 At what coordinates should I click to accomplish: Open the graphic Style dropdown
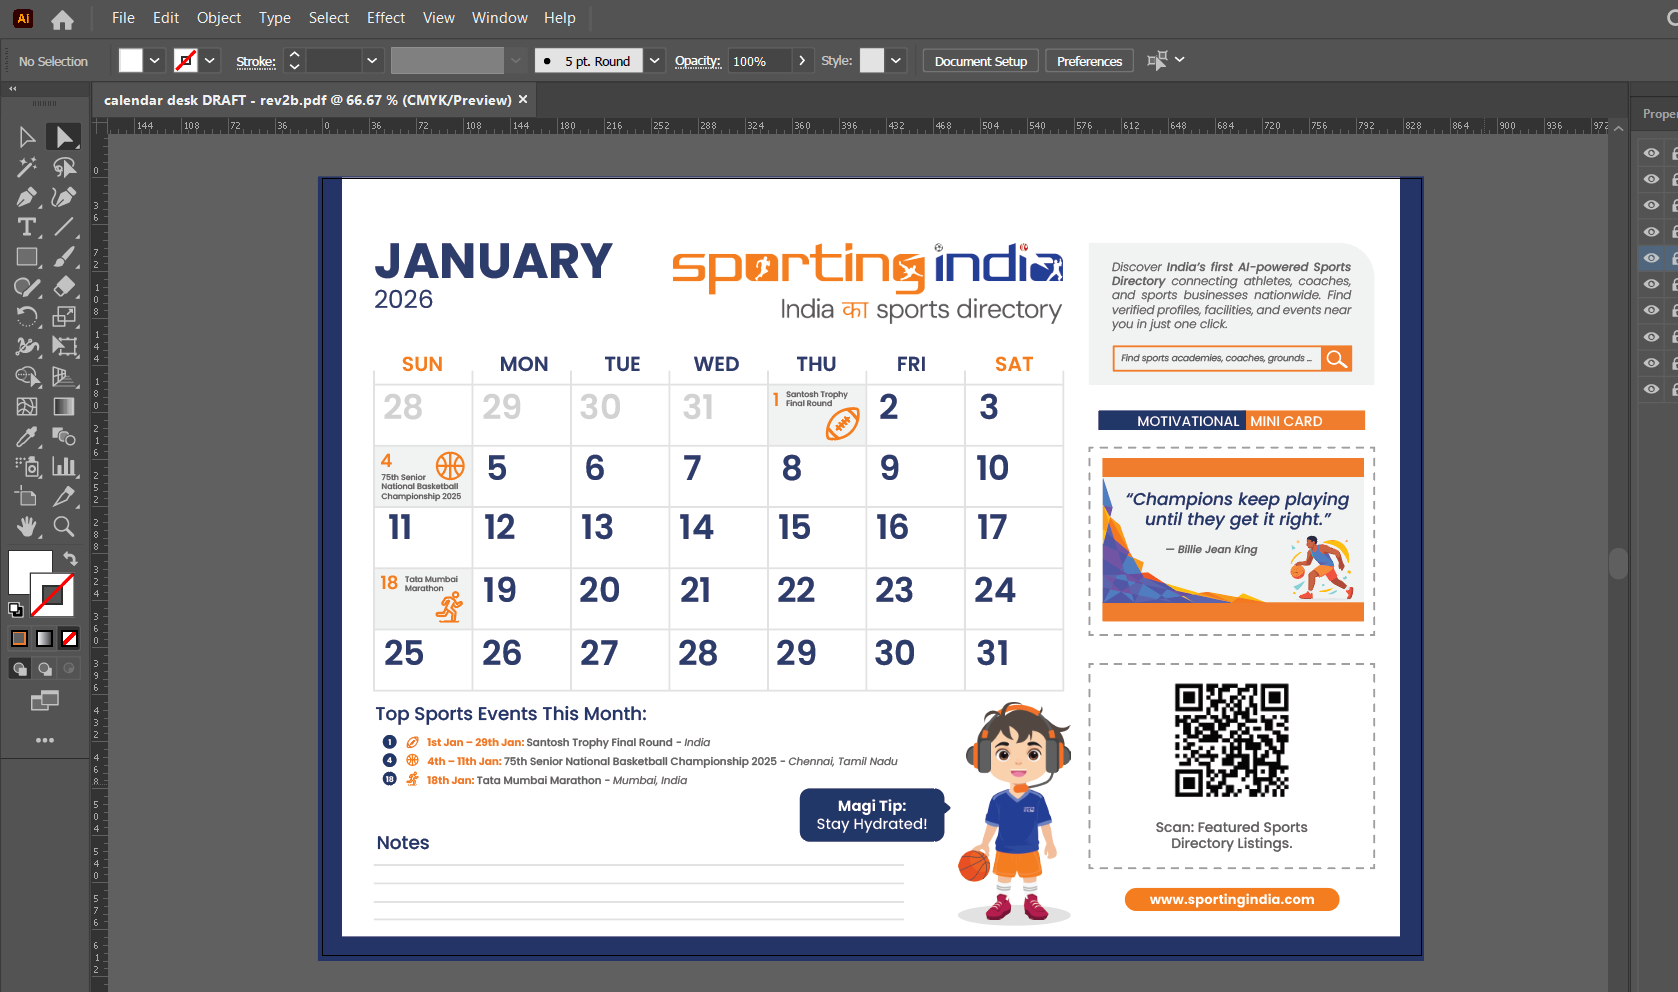[896, 61]
